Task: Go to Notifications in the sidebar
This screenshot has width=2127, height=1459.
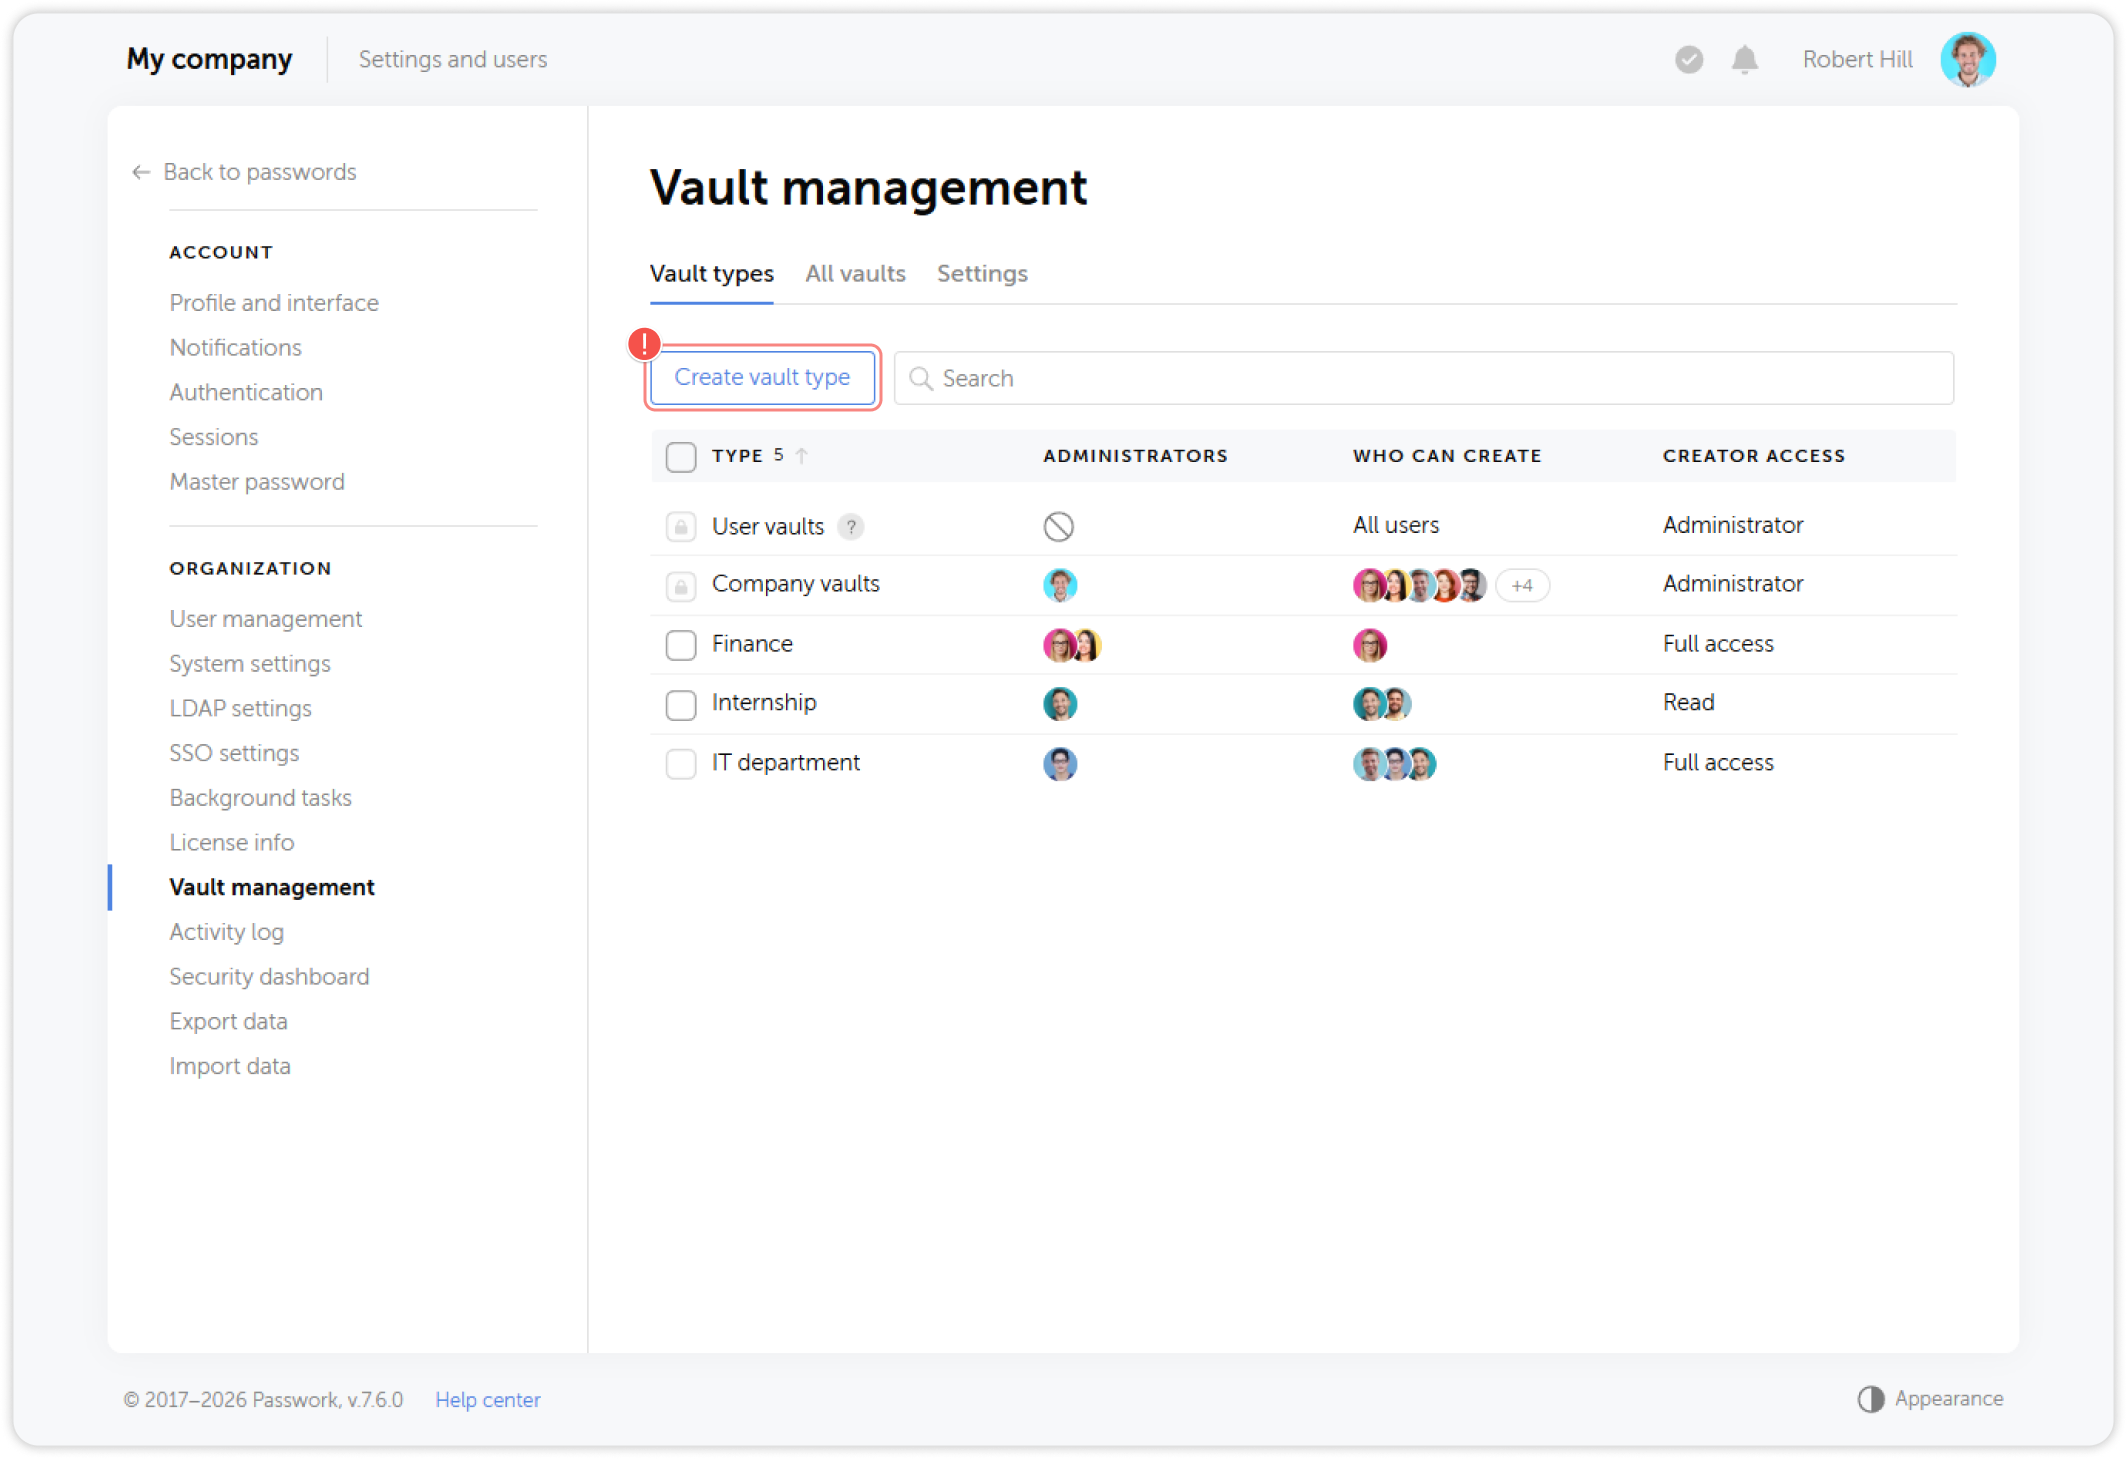Action: (x=235, y=348)
